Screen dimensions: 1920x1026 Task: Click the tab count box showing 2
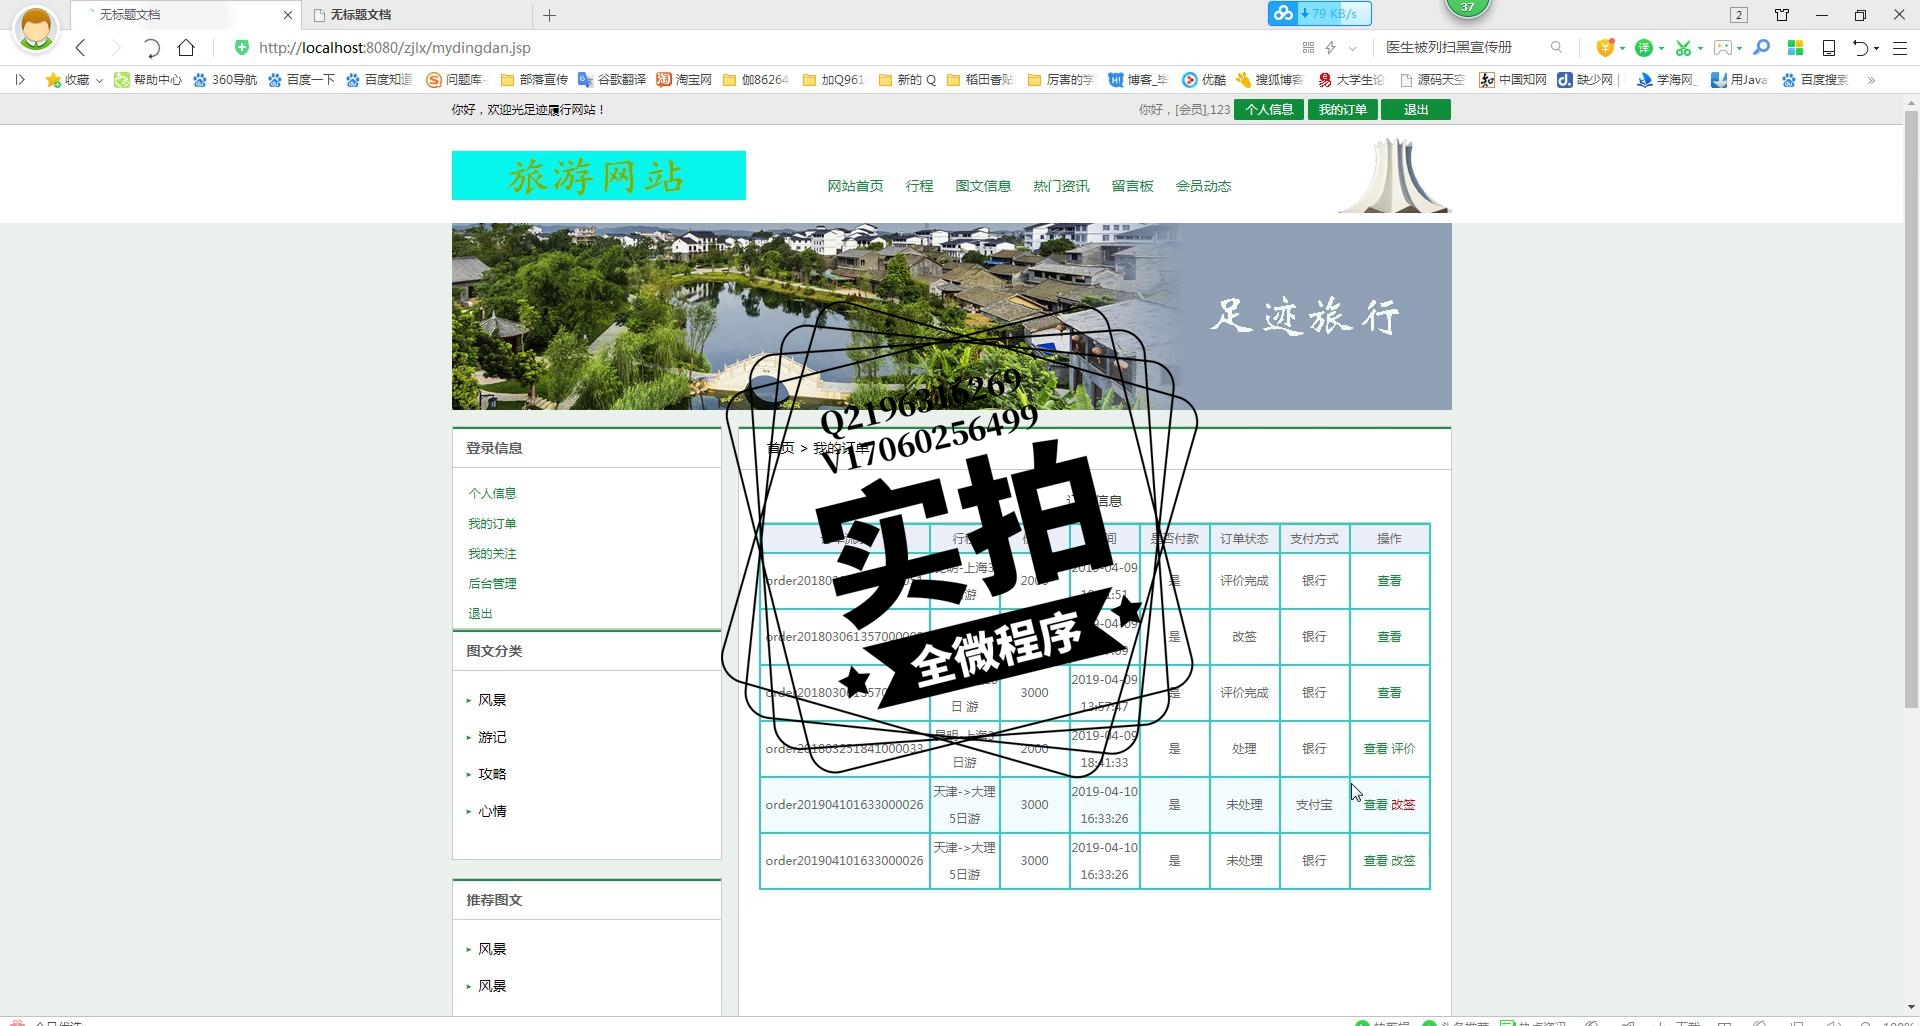1739,15
